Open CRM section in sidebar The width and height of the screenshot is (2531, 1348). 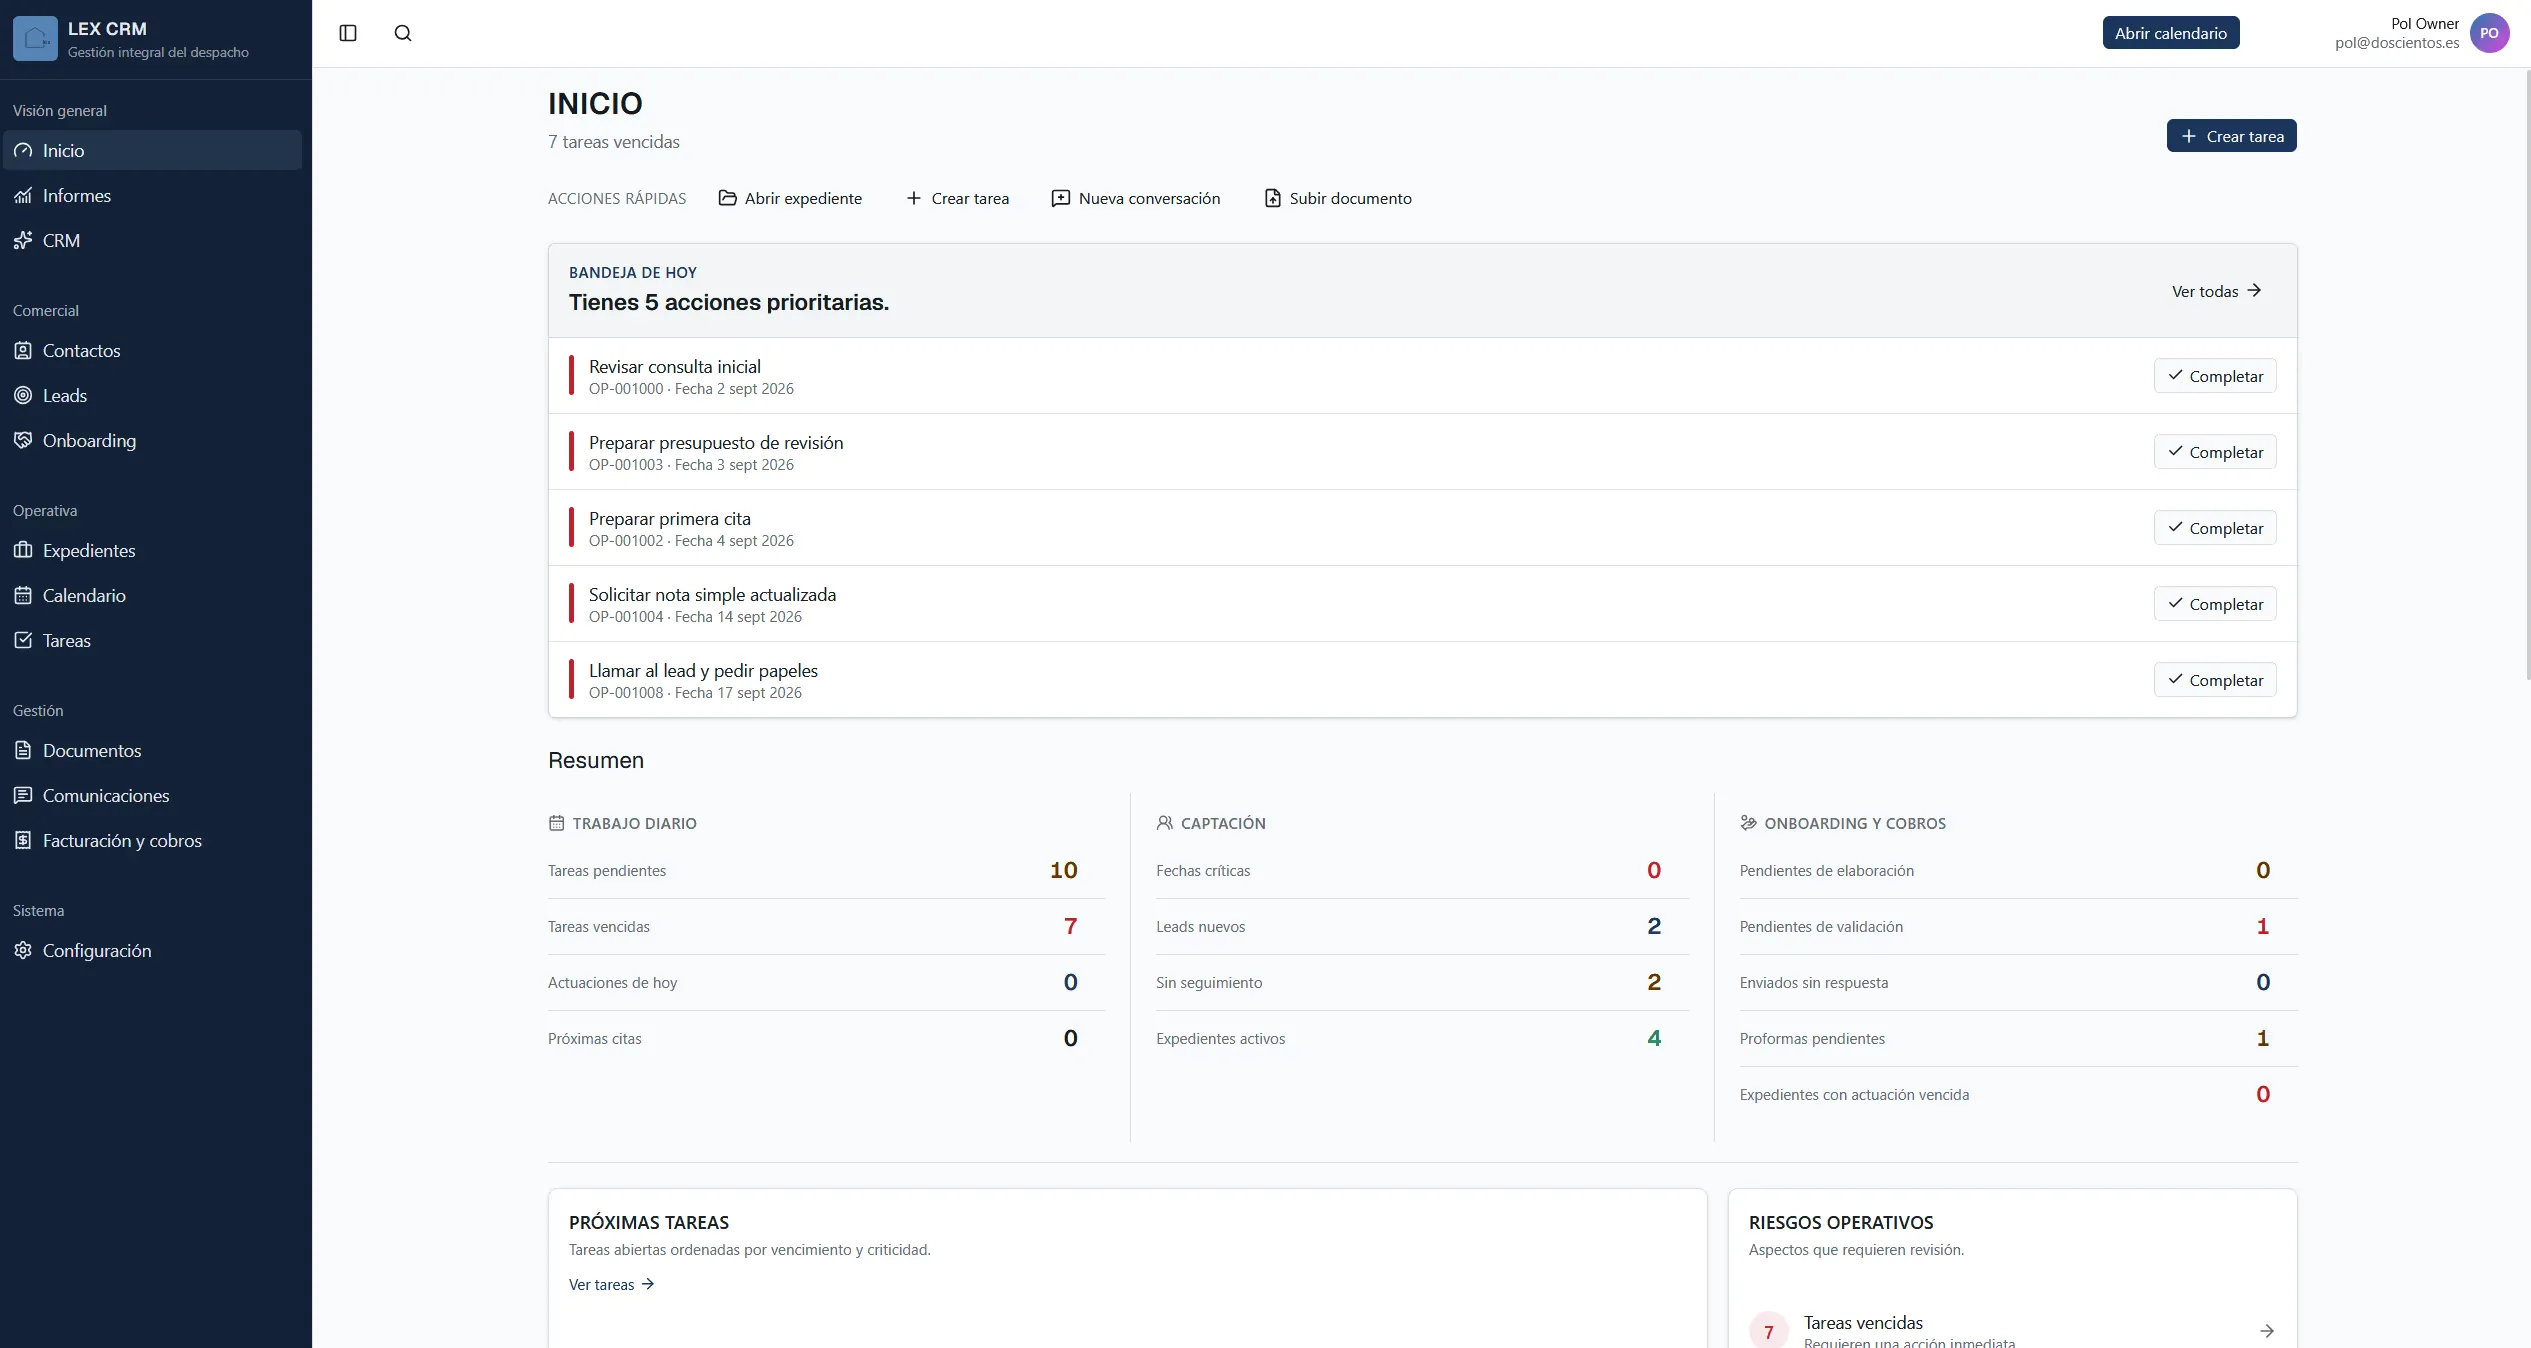(152, 240)
